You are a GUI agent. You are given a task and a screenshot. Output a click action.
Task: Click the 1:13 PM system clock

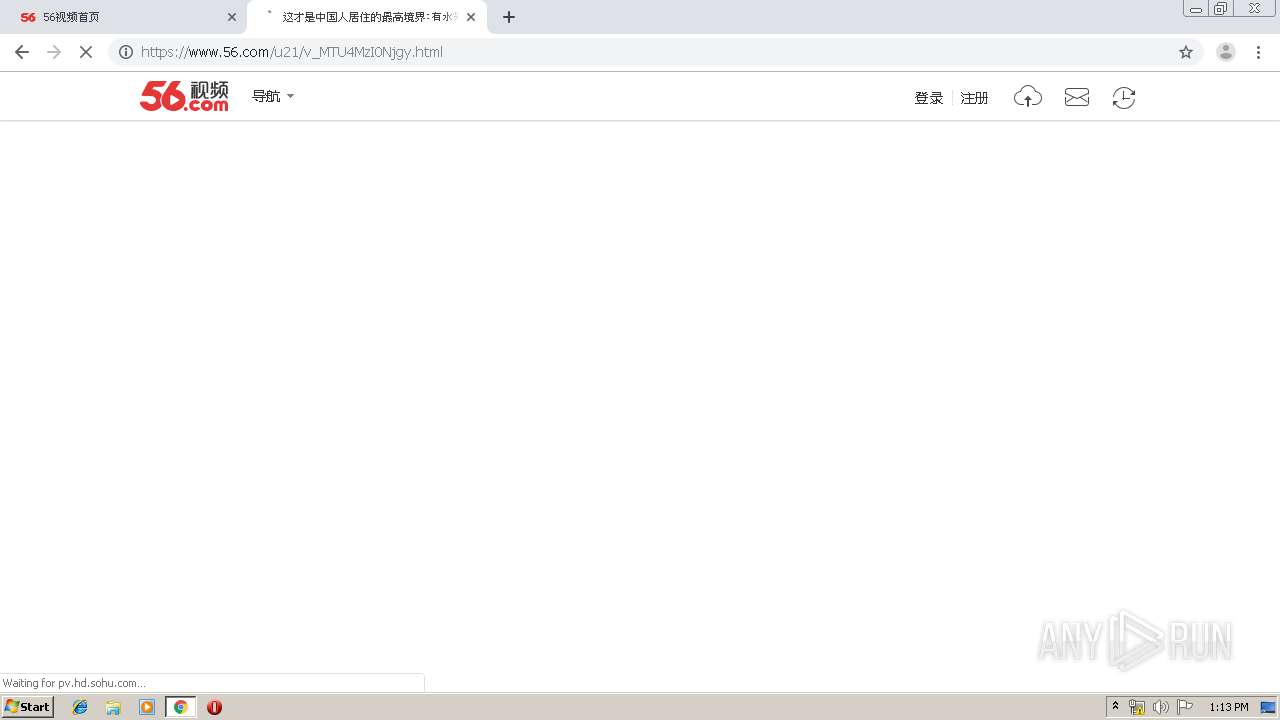[x=1229, y=707]
